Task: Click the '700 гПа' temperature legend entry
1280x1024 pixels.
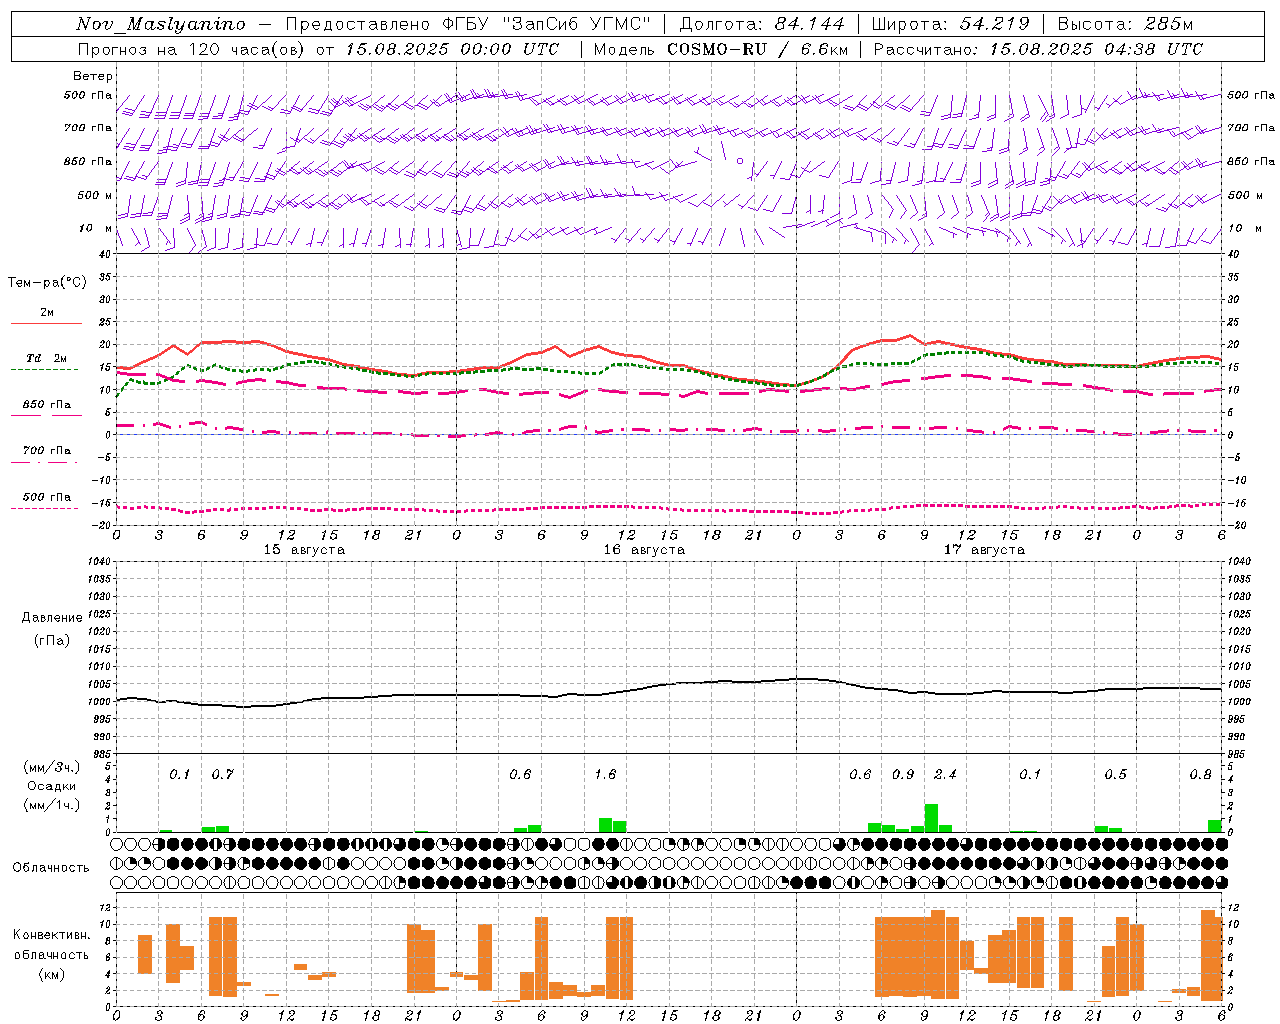Action: [46, 455]
